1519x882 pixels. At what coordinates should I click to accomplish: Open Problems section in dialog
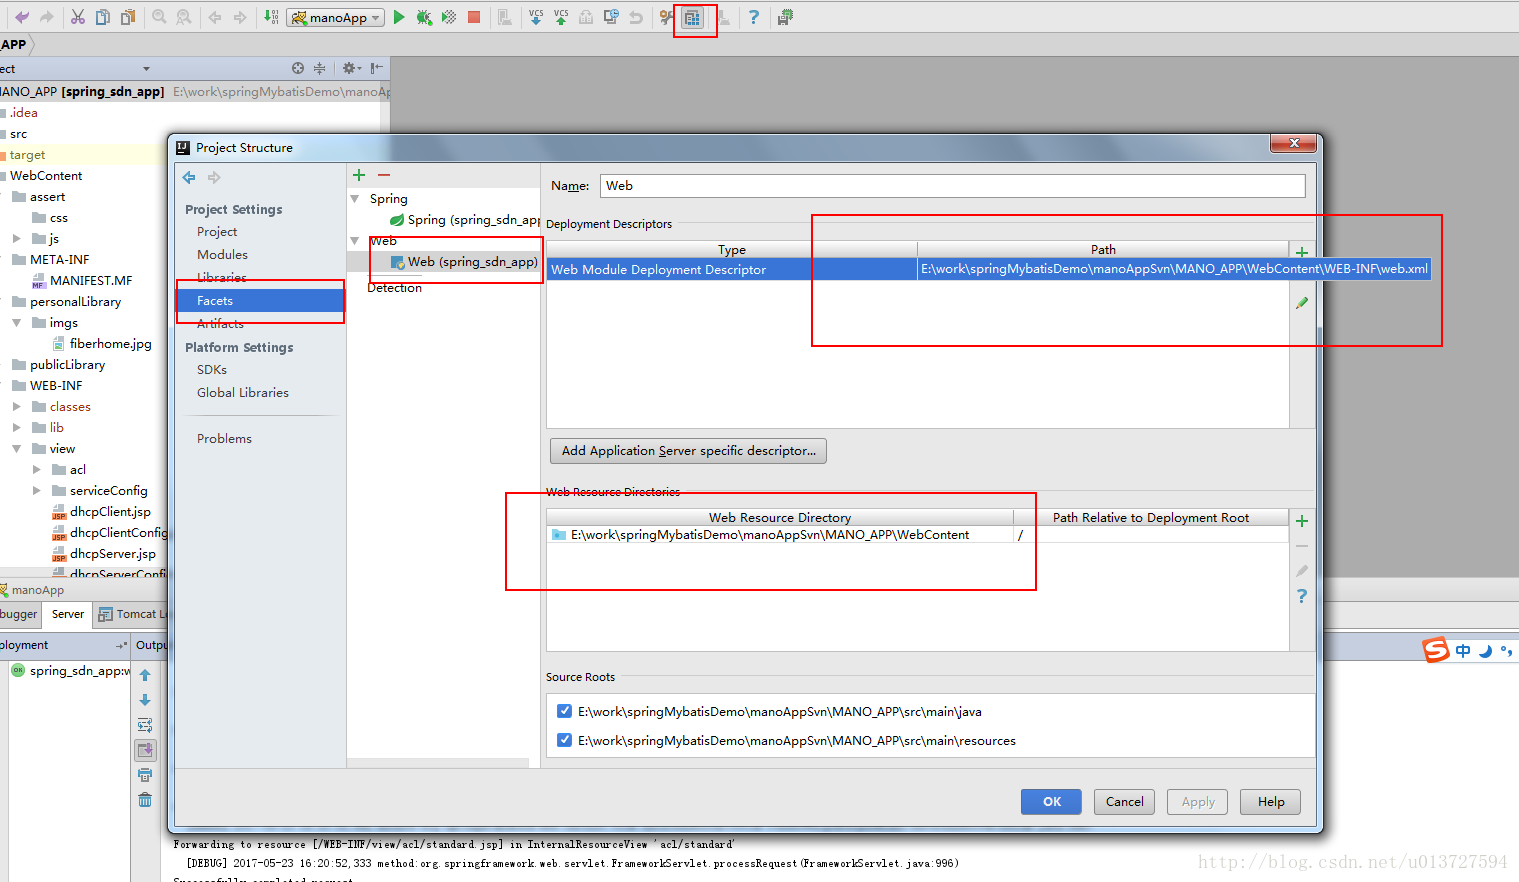[x=224, y=438]
